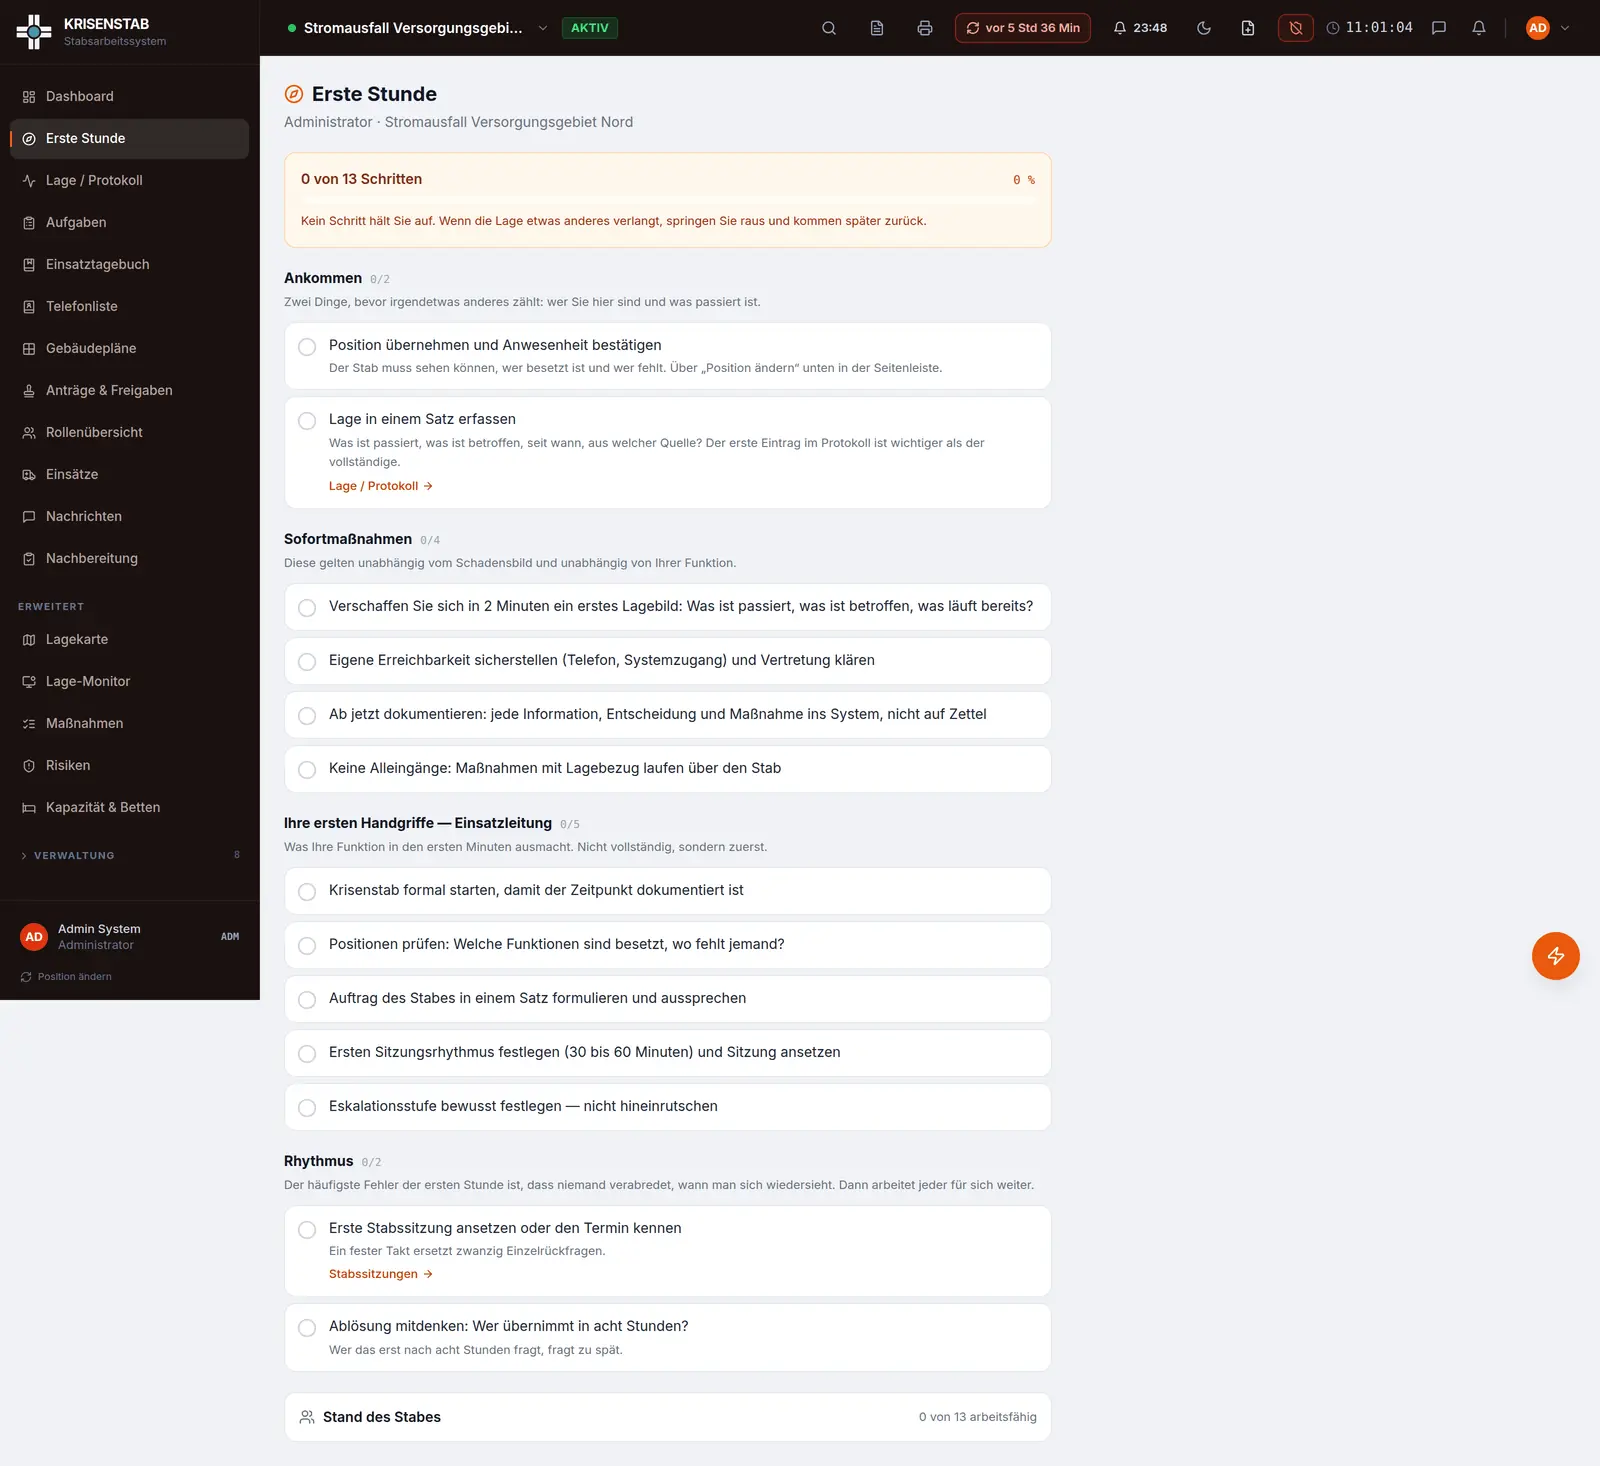The height and width of the screenshot is (1466, 1600).
Task: Click the Admin System user card
Action: [129, 937]
